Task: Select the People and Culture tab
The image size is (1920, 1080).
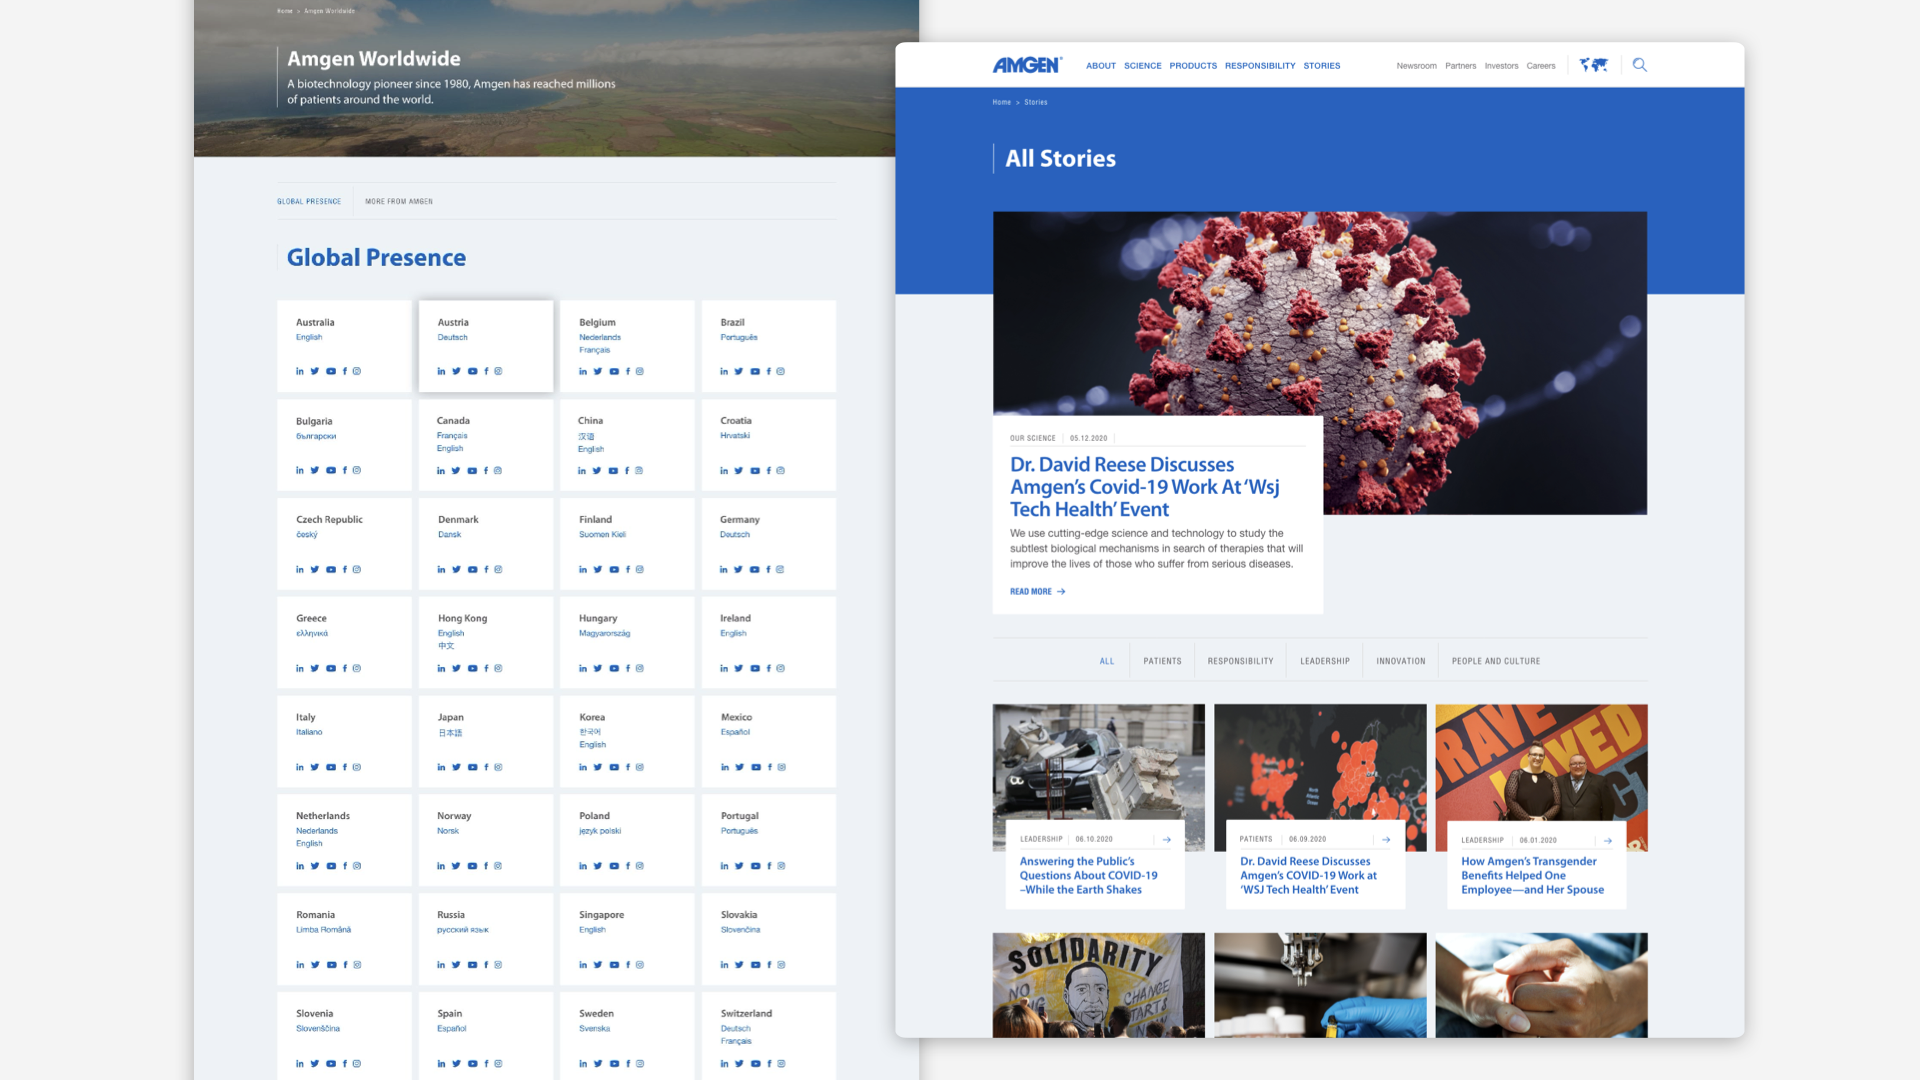Action: coord(1495,661)
